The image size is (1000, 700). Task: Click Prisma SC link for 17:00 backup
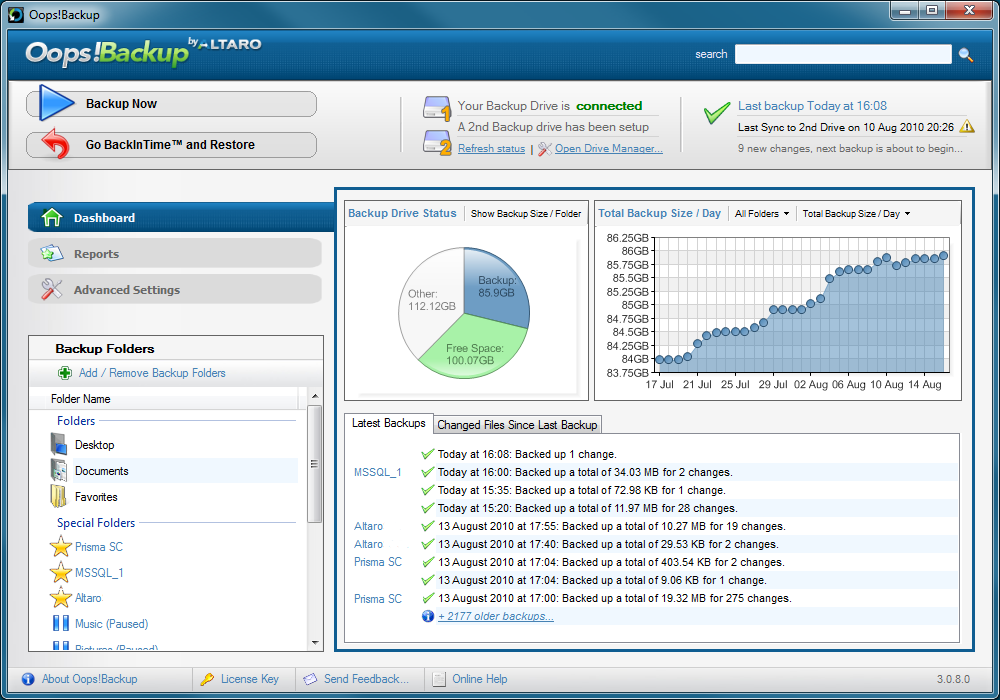pyautogui.click(x=378, y=599)
